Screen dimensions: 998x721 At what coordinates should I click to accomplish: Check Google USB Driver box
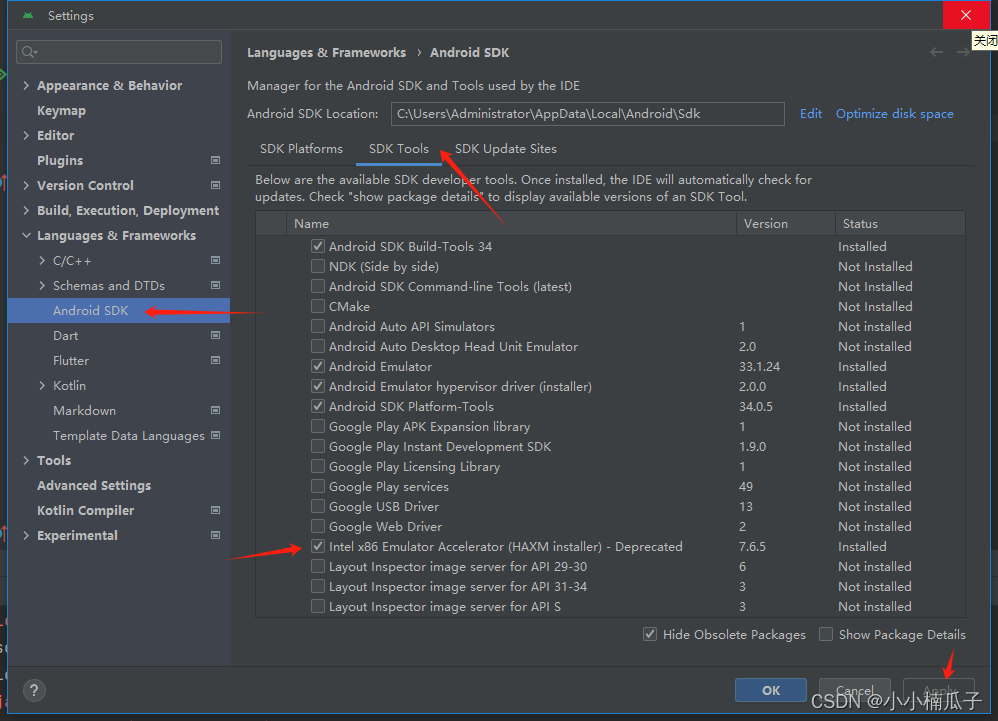(x=318, y=507)
